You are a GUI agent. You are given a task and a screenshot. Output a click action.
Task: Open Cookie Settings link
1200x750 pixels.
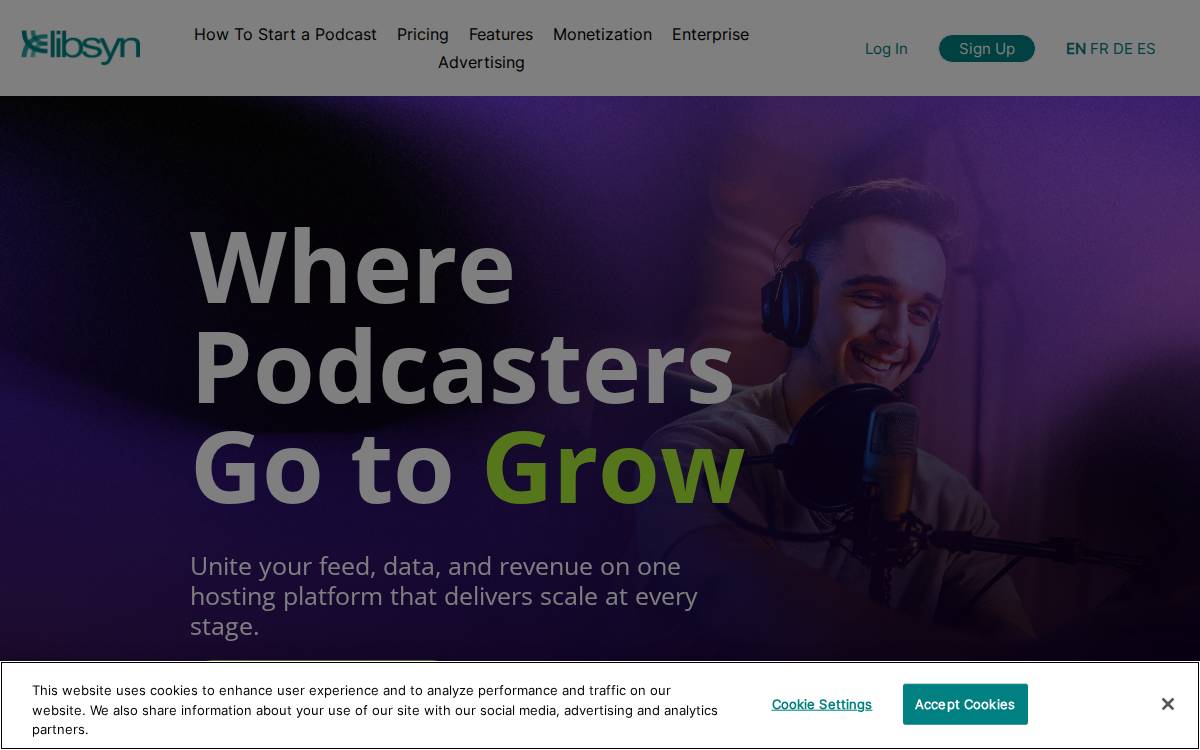pos(822,704)
